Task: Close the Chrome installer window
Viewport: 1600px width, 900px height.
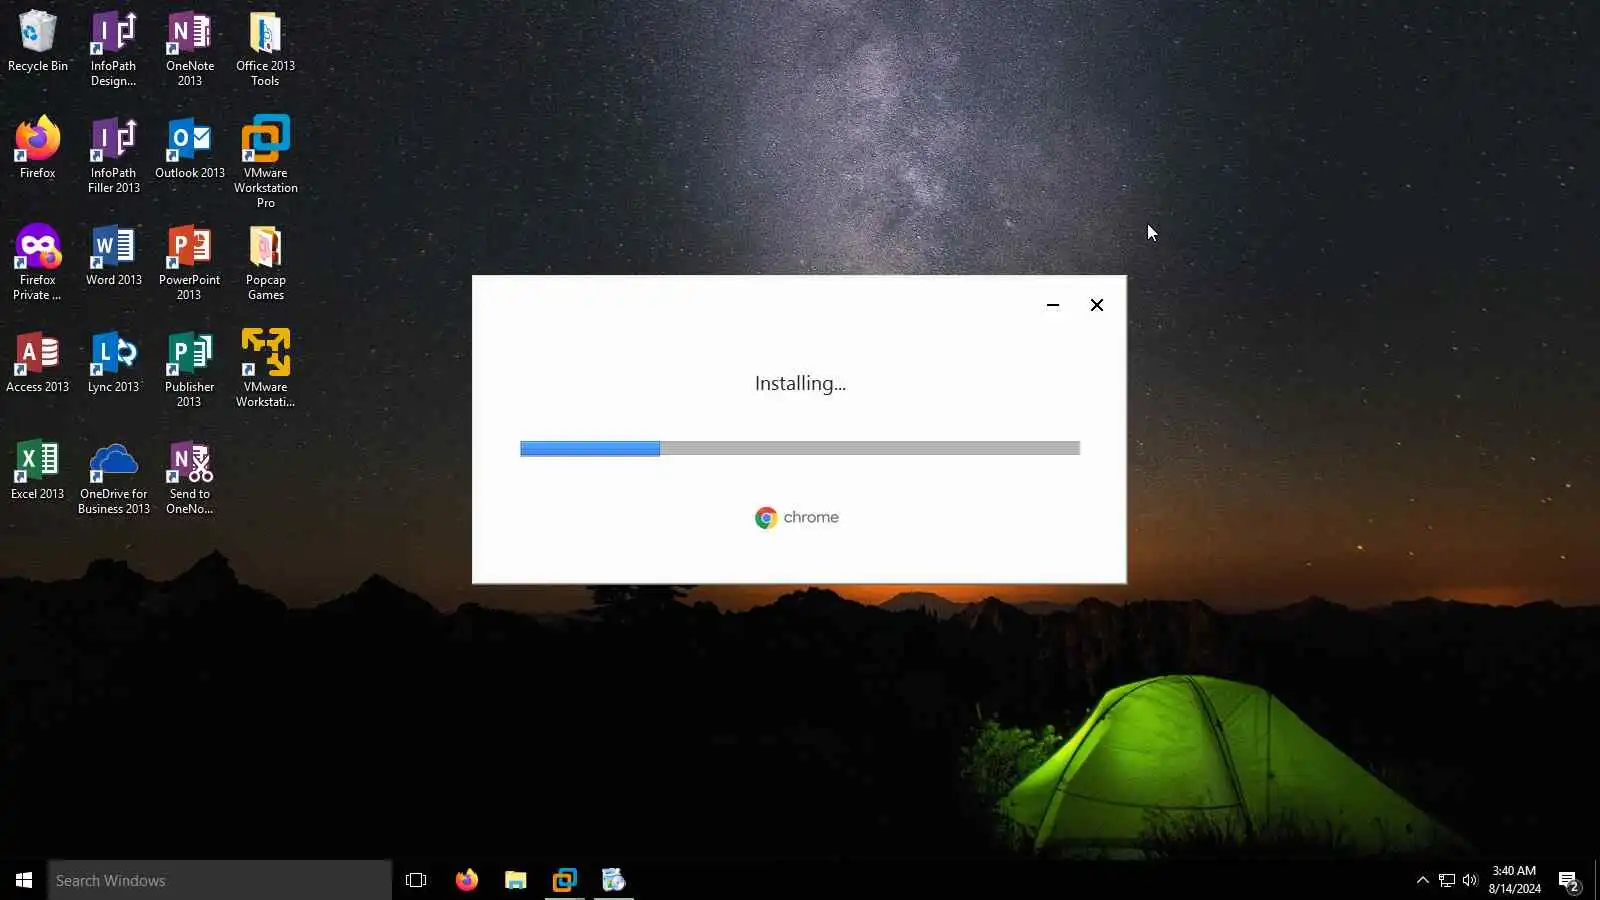Action: pos(1097,305)
